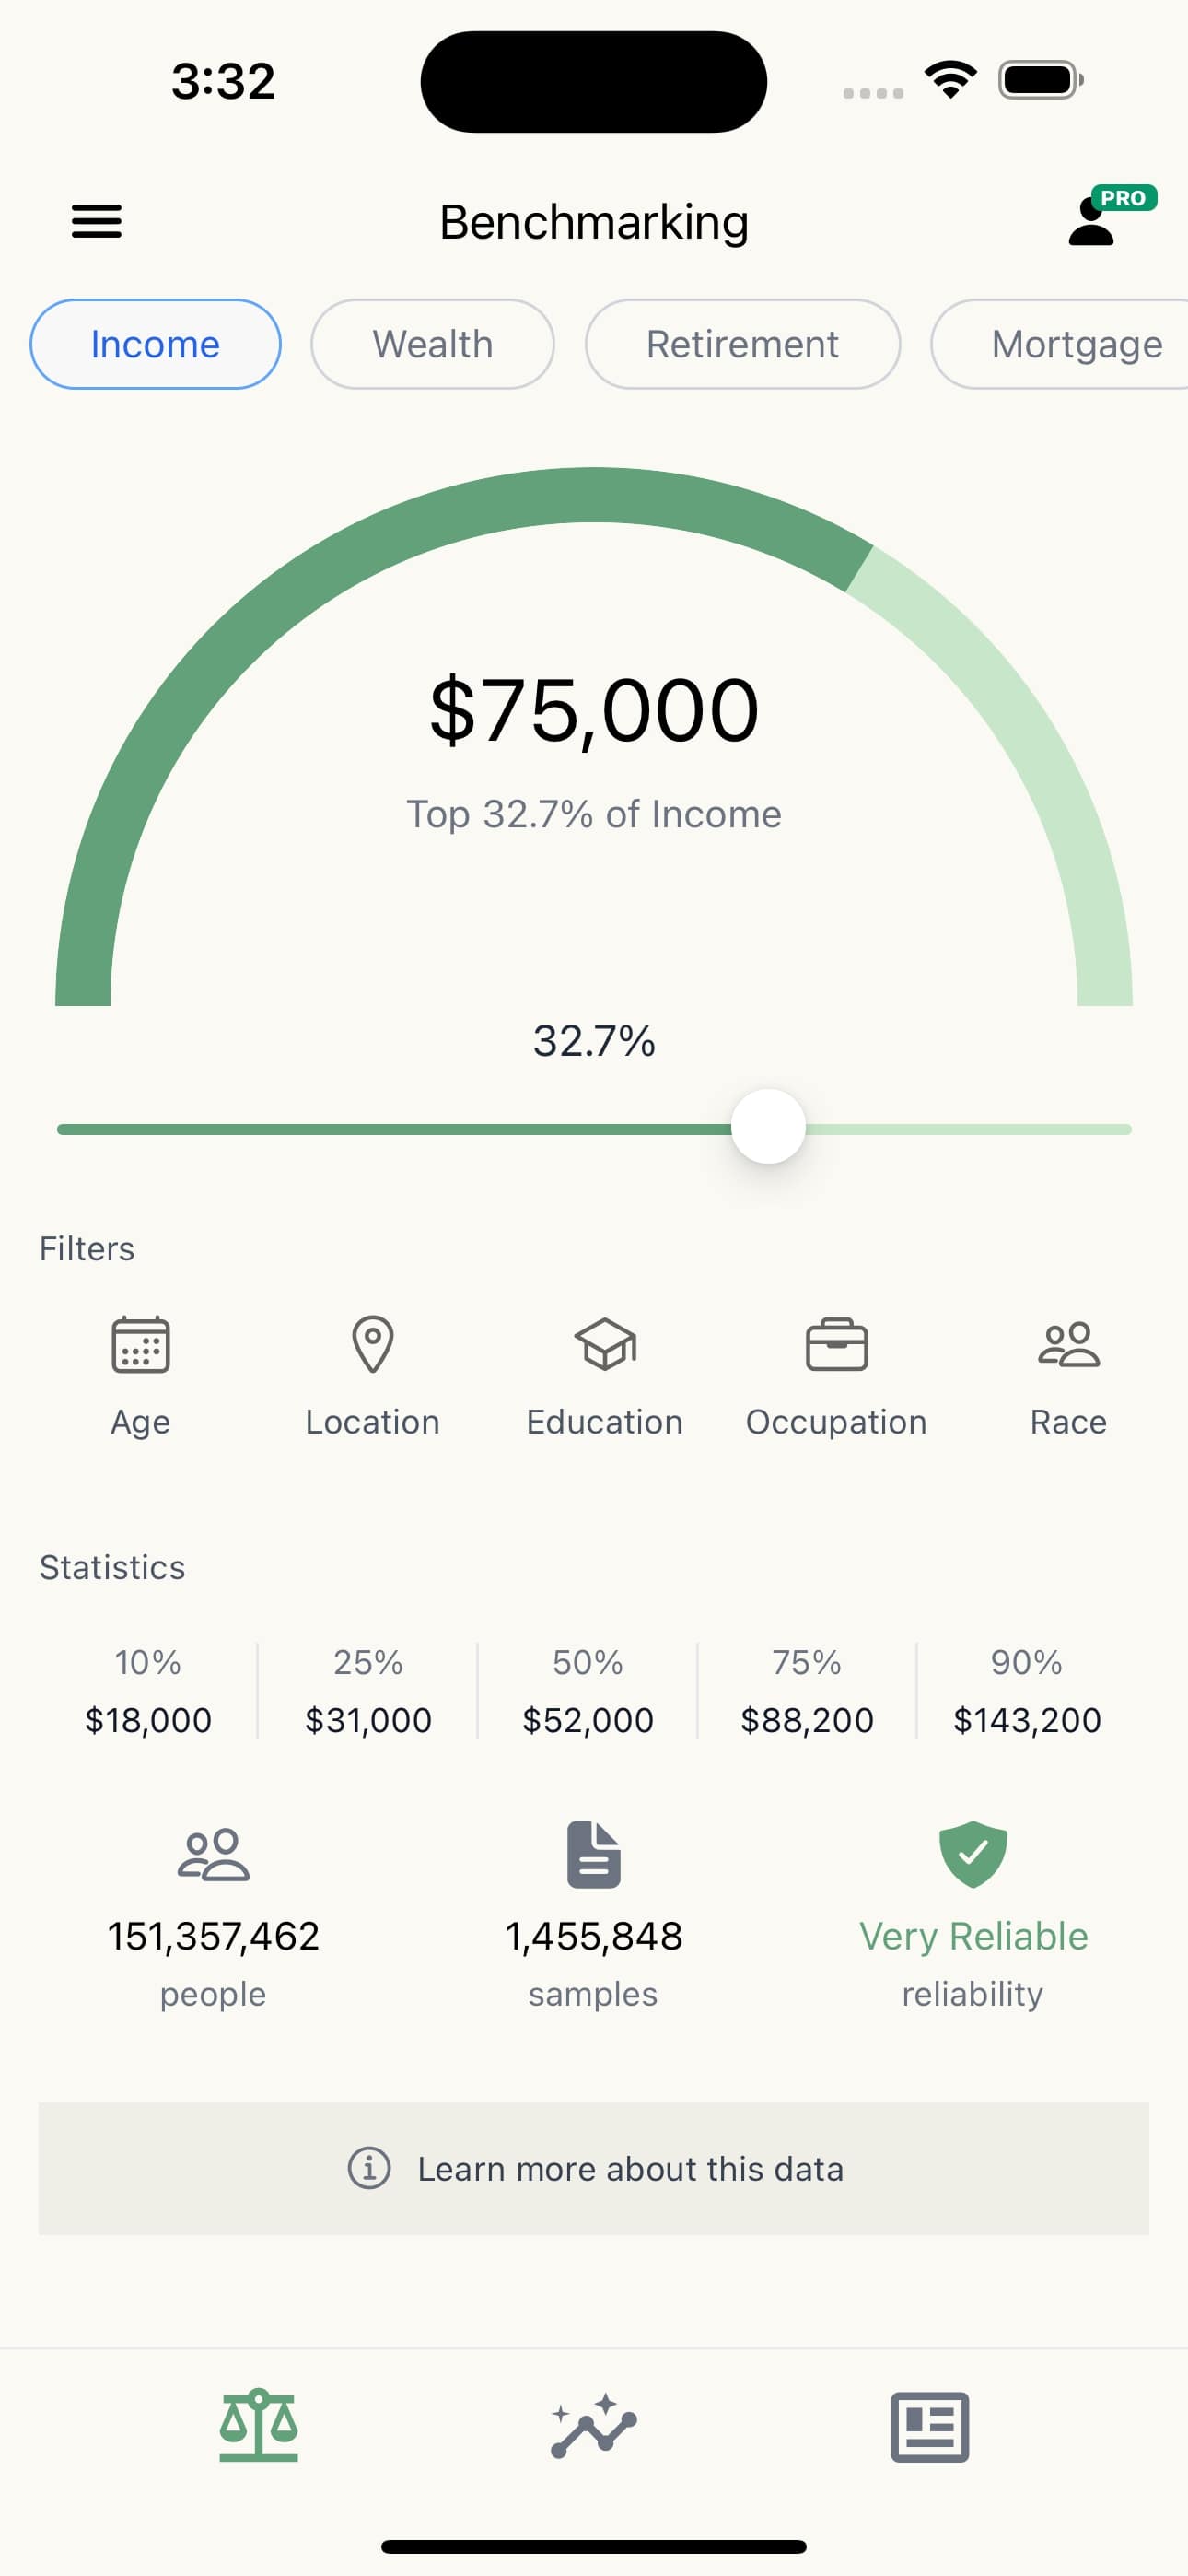Open the Location filter
Screen dimensions: 1188x2576
coord(372,1374)
